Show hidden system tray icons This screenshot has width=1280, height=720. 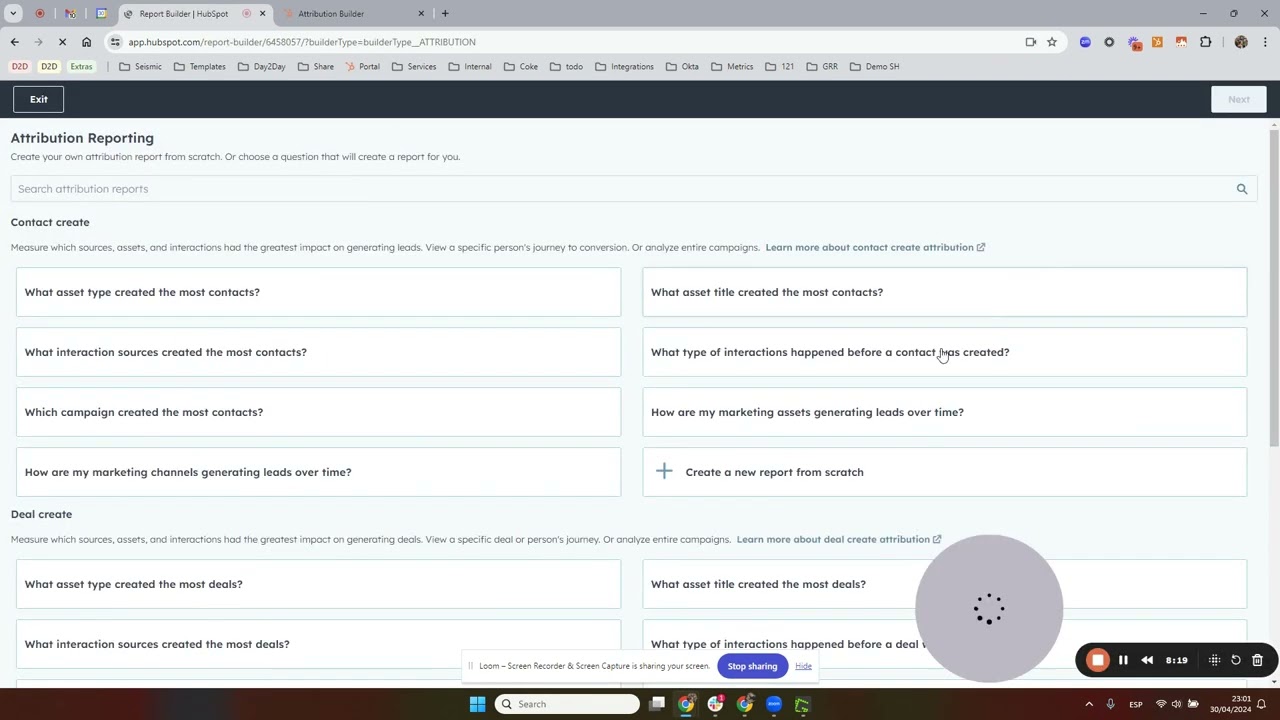1089,704
